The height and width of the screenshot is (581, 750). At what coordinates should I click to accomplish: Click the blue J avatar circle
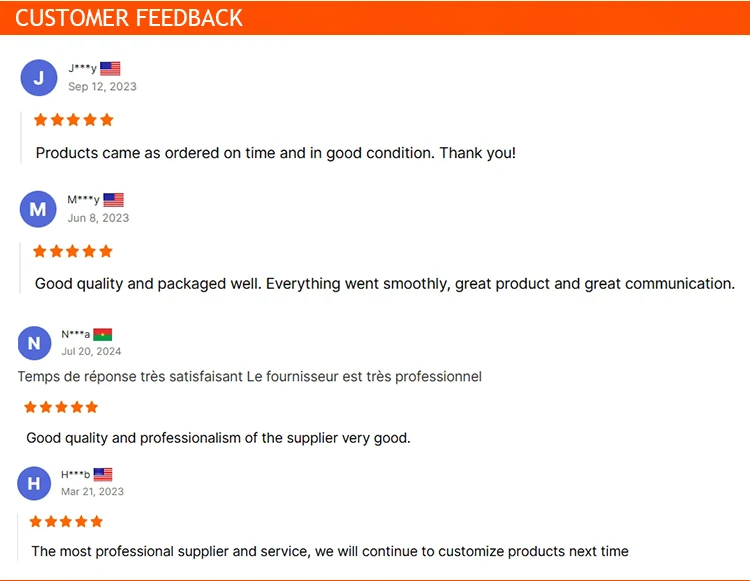pyautogui.click(x=39, y=77)
